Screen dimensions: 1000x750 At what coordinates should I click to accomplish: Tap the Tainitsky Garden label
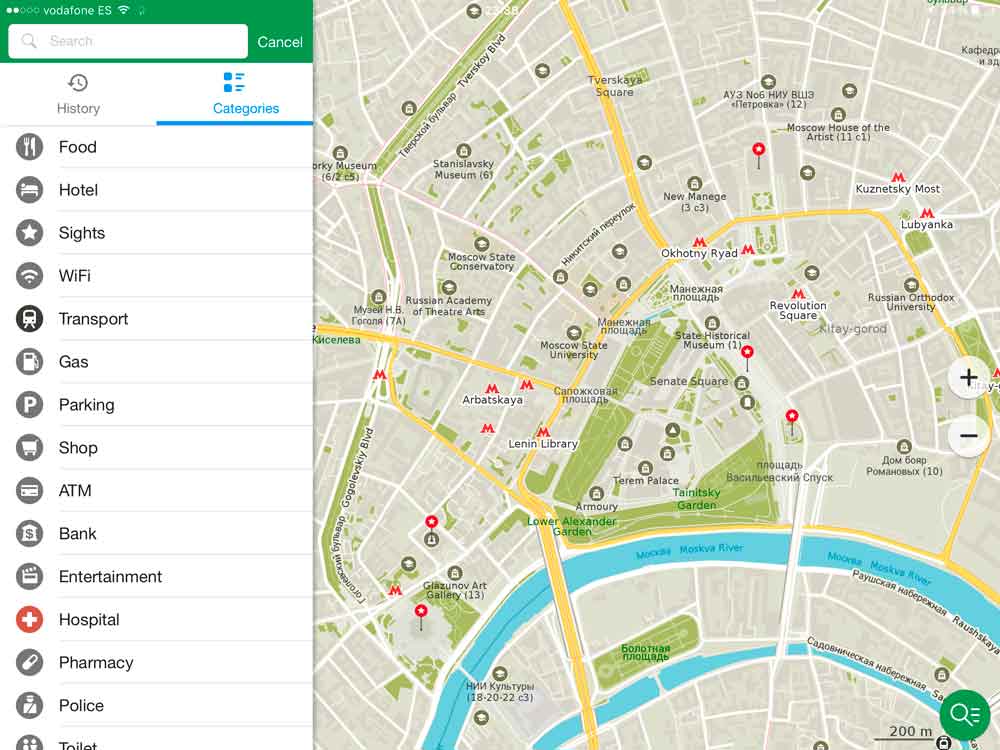coord(696,499)
